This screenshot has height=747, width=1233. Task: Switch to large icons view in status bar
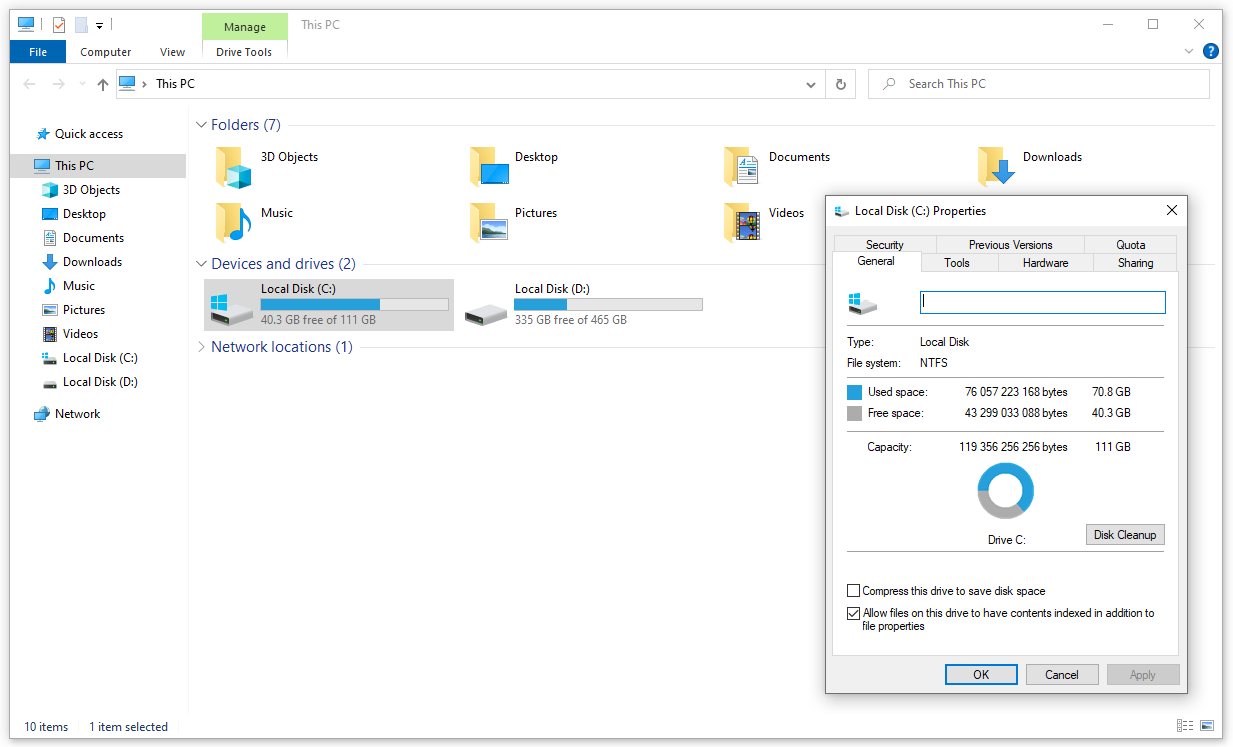1208,726
